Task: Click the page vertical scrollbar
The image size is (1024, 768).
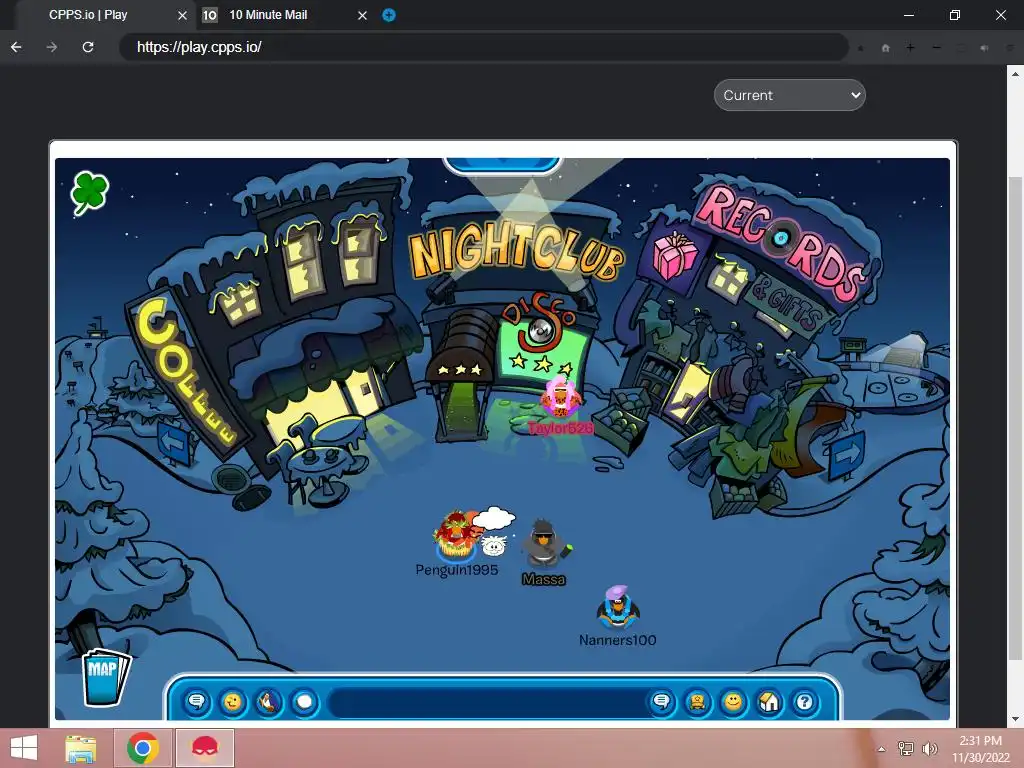Action: pyautogui.click(x=1015, y=418)
